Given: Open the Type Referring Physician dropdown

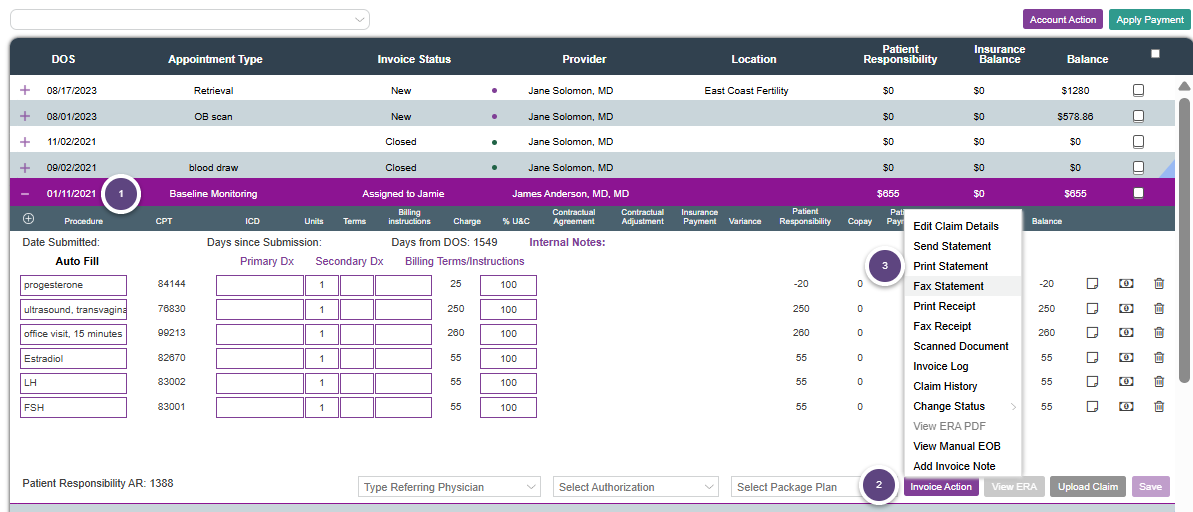Looking at the screenshot, I should (x=450, y=487).
